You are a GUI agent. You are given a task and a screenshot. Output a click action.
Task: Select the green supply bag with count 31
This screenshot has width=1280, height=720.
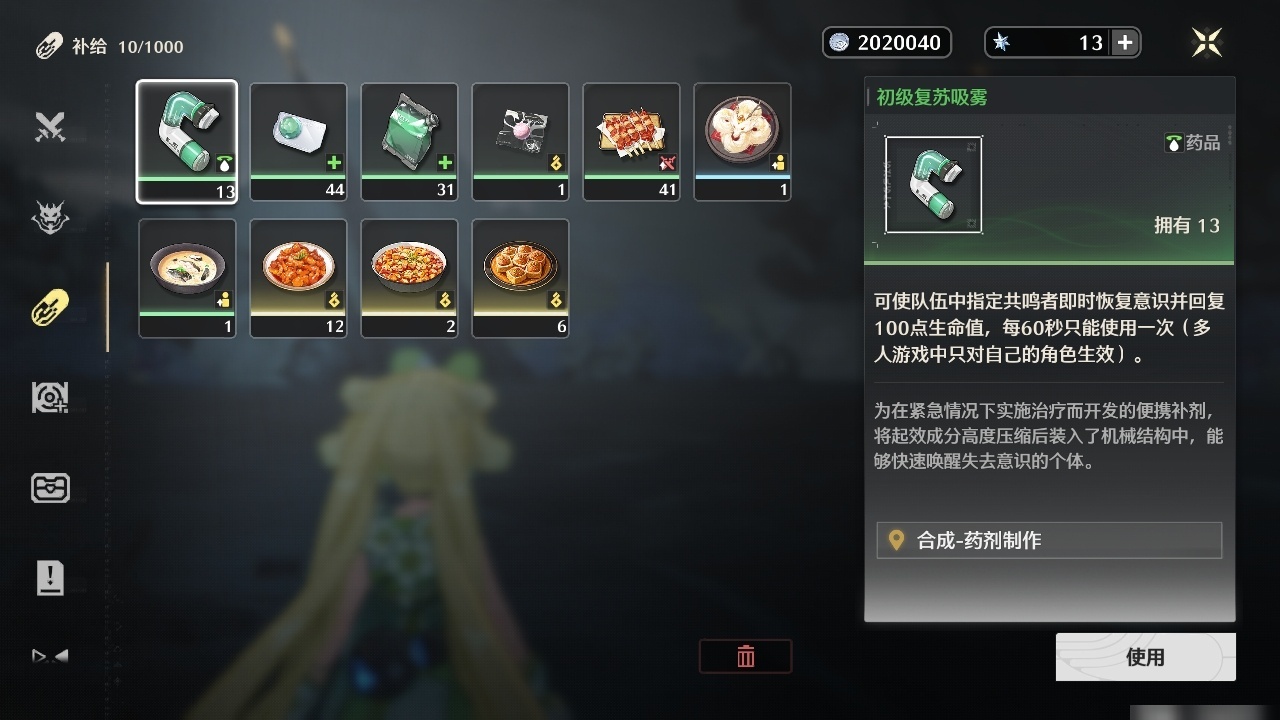point(409,142)
